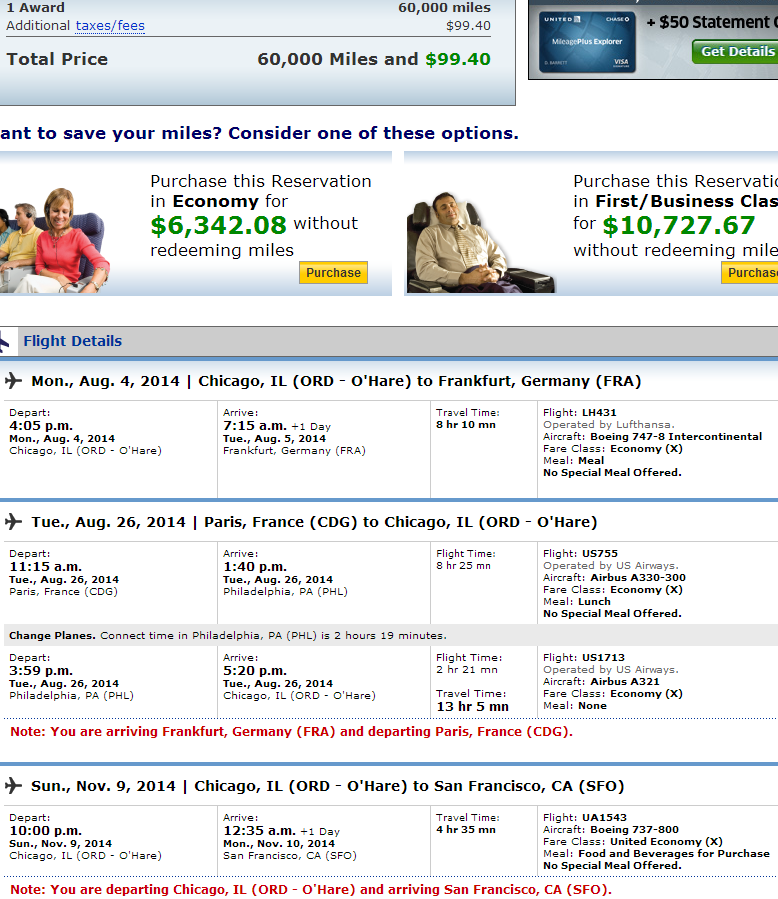Image resolution: width=778 pixels, height=899 pixels.
Task: Click the 4:05 p.m. departure time
Action: pos(41,425)
